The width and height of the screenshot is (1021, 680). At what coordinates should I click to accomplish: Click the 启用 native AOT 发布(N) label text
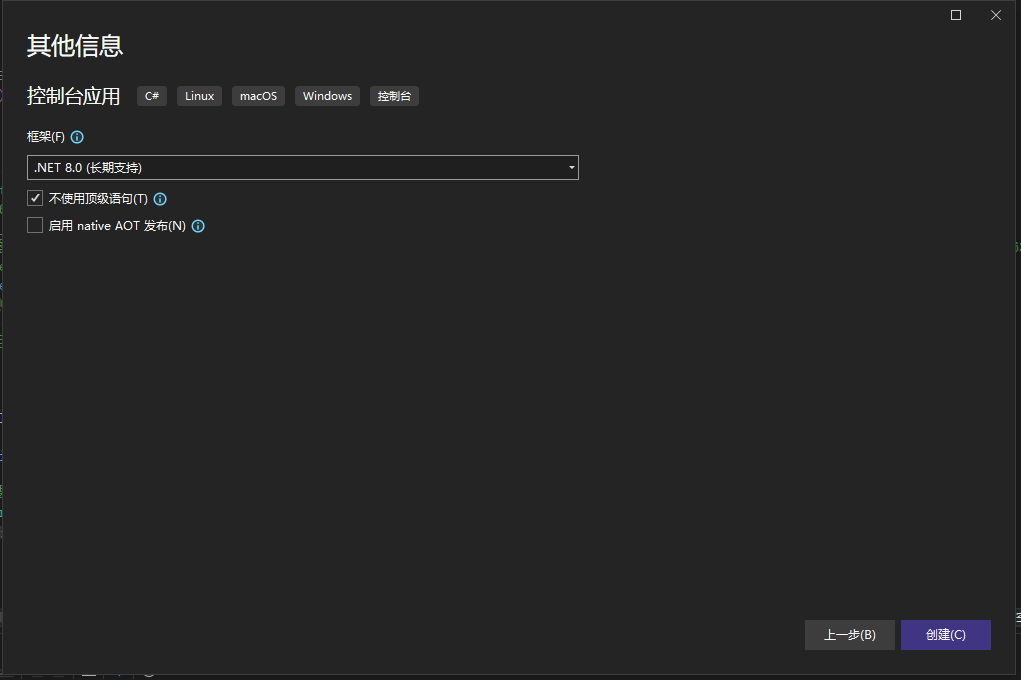tap(117, 226)
